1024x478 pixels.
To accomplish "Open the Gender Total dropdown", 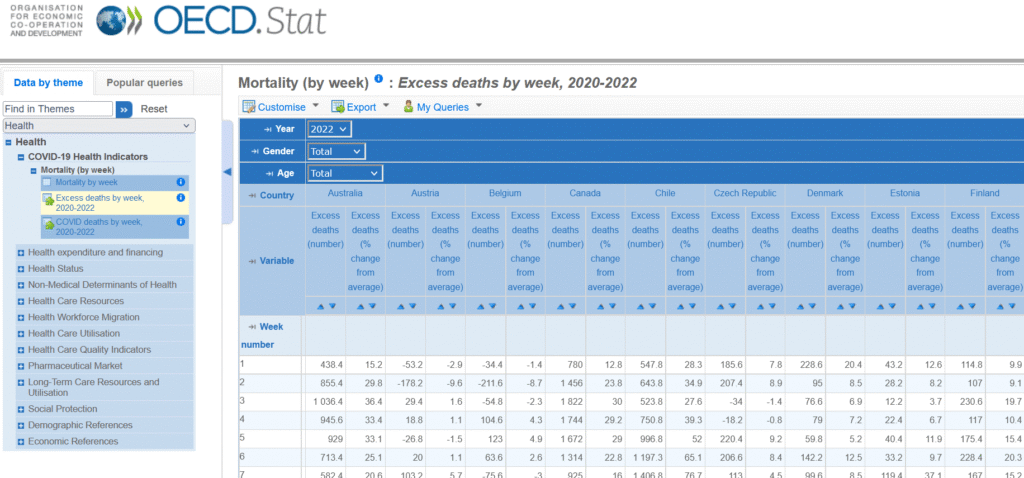I will (336, 151).
